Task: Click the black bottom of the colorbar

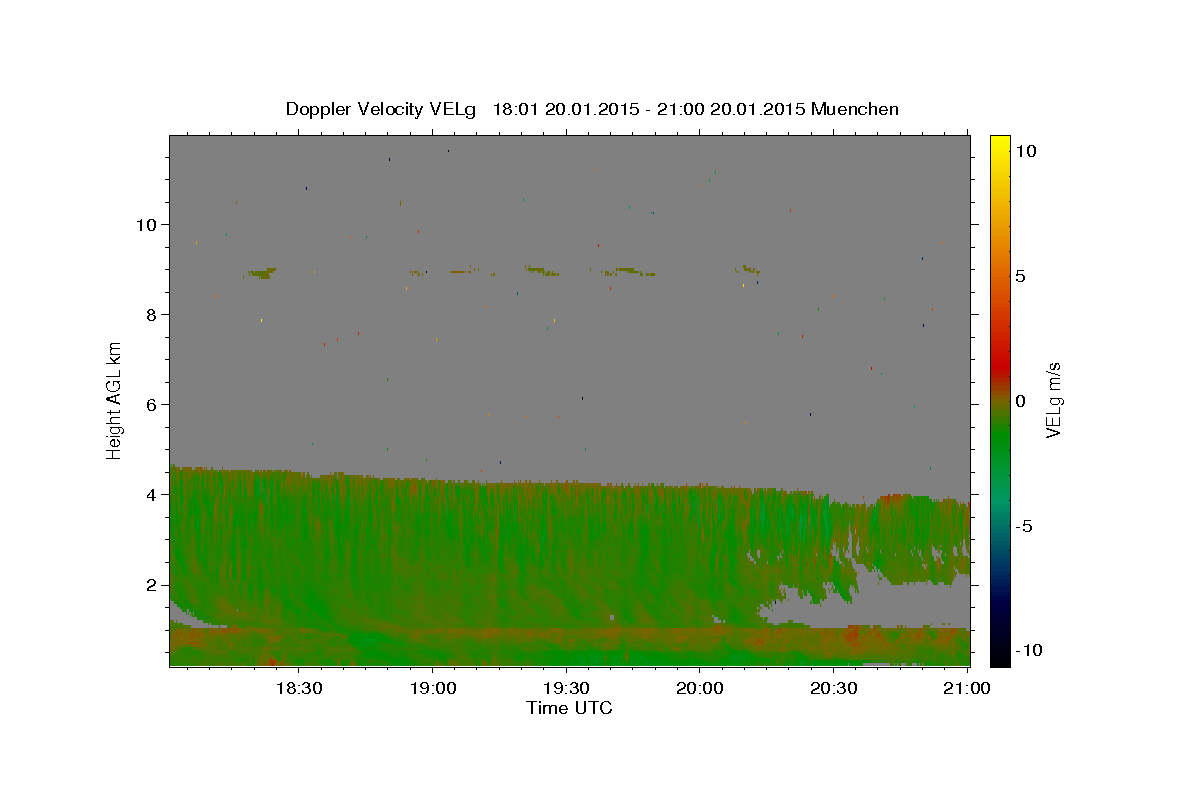Action: [1000, 658]
